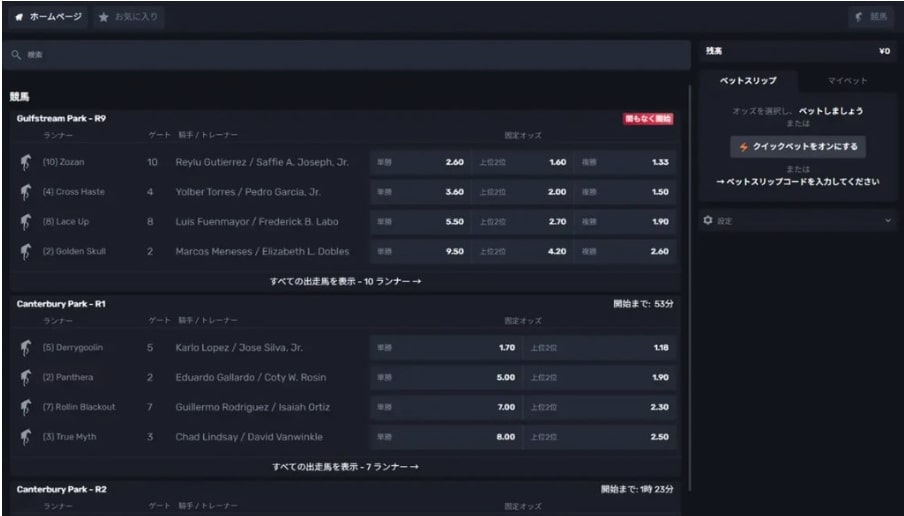
Task: Click runner name (5) Derrygoolin
Action: click(73, 348)
